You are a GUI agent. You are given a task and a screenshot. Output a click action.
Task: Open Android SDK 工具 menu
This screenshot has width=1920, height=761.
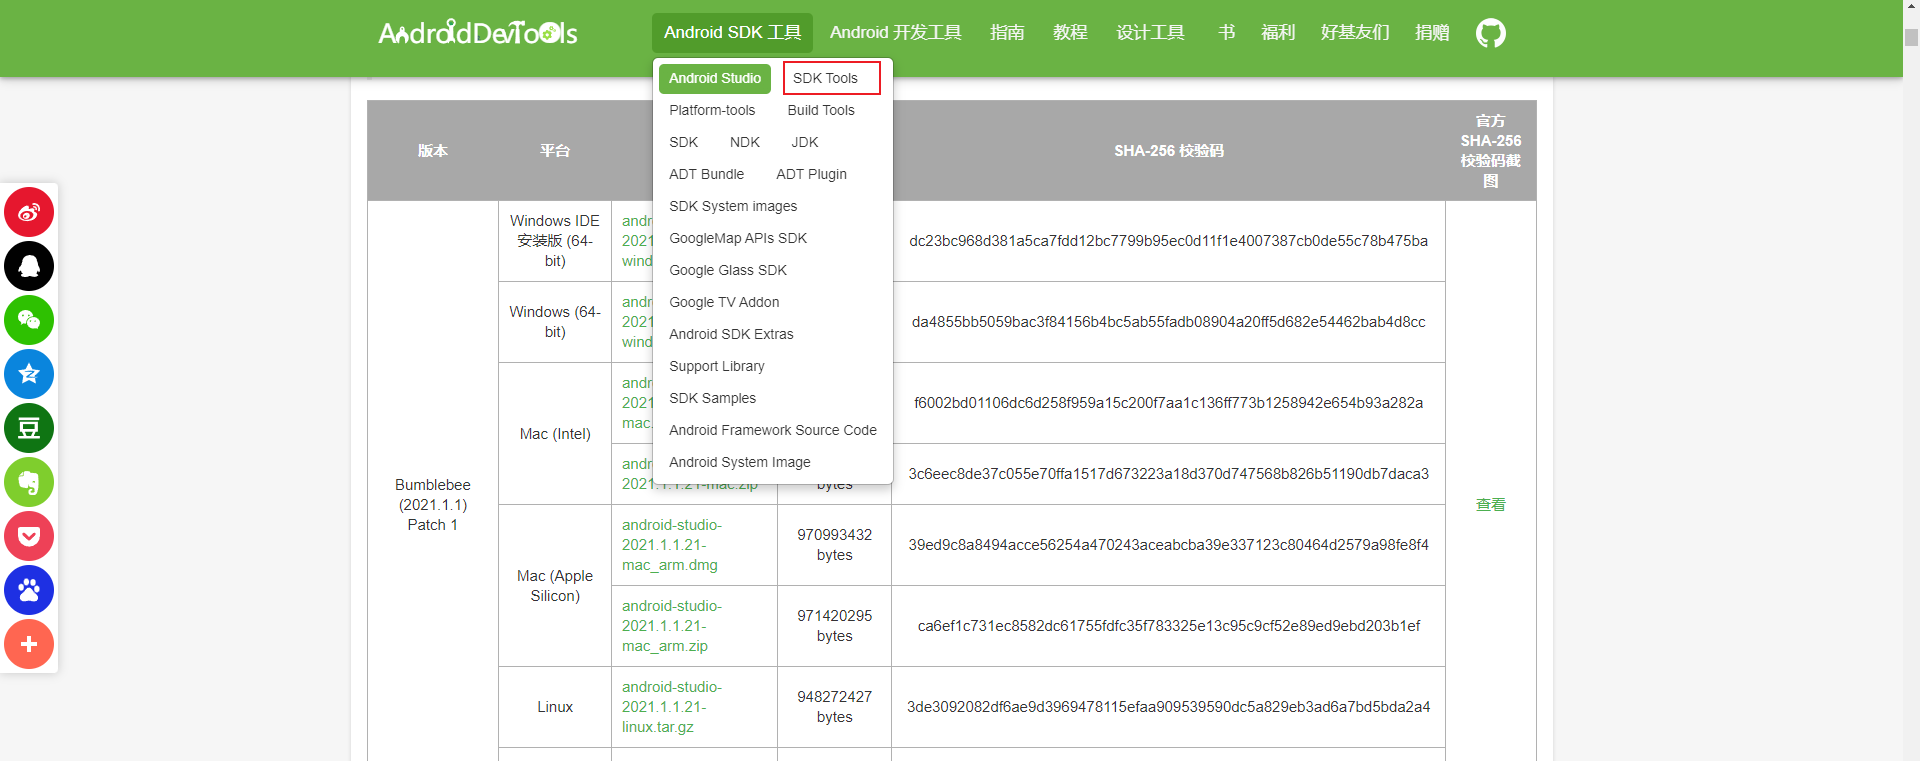pyautogui.click(x=732, y=33)
